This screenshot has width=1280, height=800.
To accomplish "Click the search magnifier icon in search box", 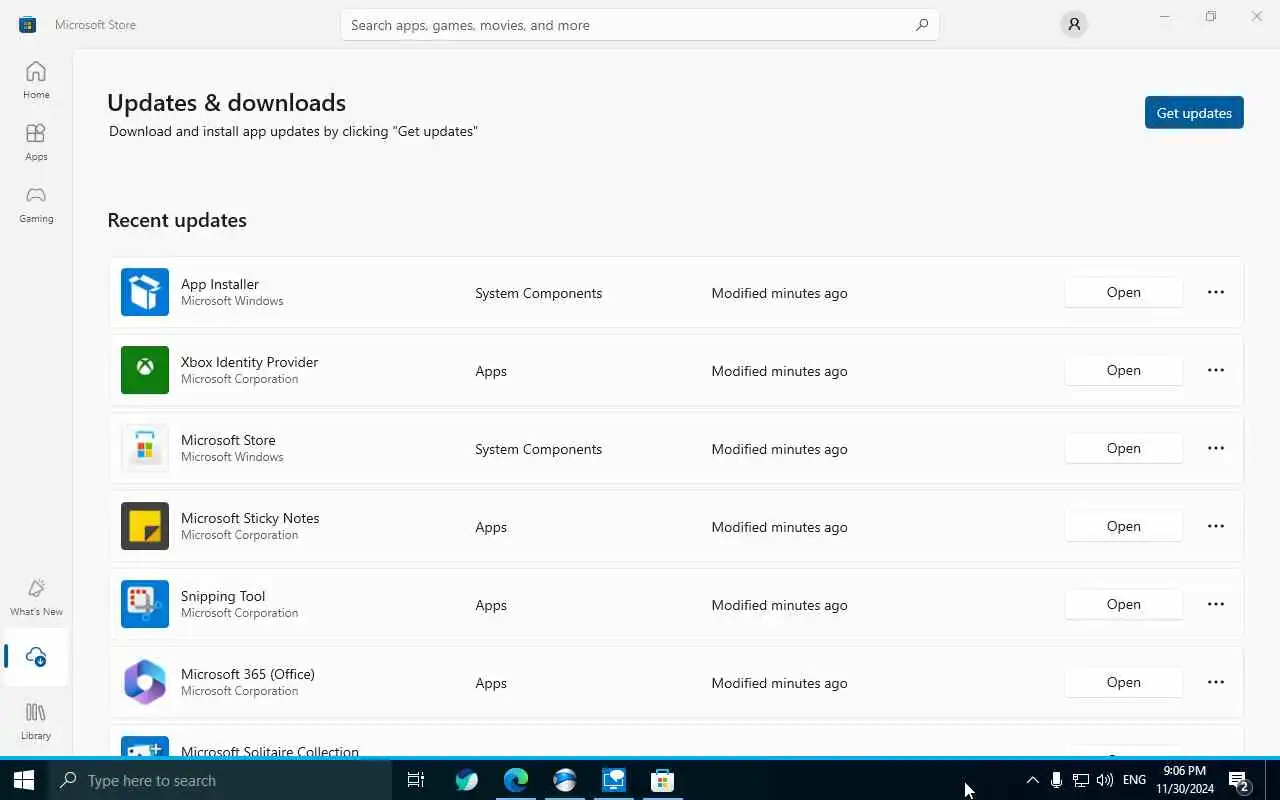I will (x=921, y=25).
